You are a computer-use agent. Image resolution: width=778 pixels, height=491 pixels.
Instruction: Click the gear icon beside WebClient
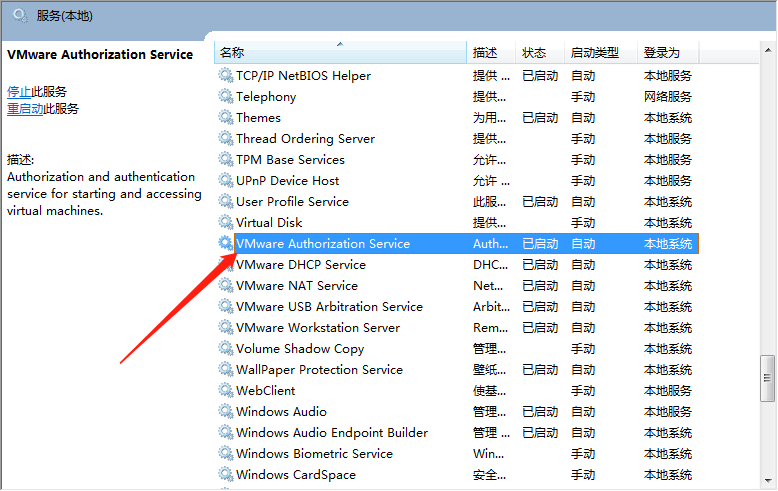pos(226,390)
